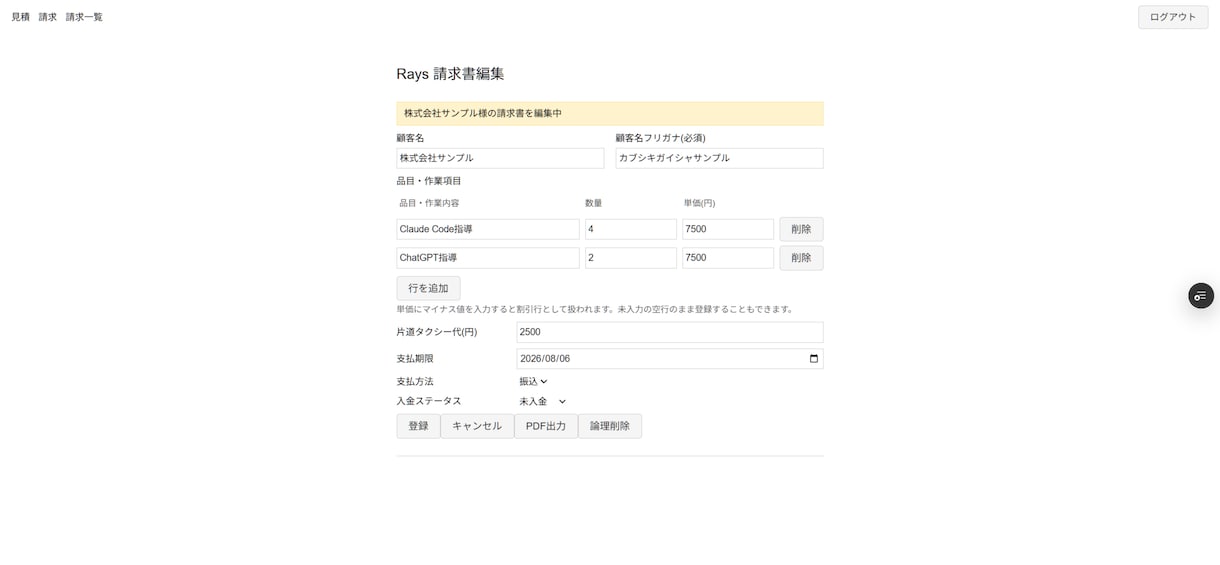The width and height of the screenshot is (1220, 565).
Task: Click the Claude Code指導 item field
Action: [488, 229]
